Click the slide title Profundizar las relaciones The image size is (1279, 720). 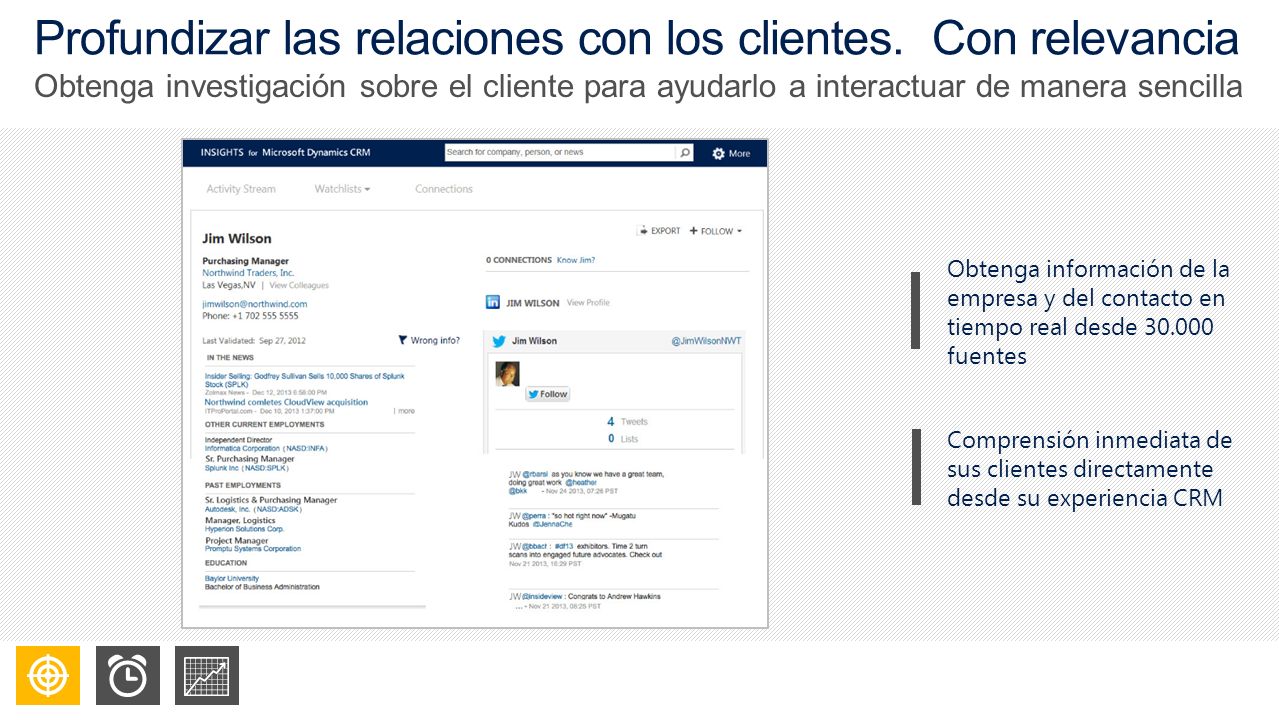pos(636,38)
